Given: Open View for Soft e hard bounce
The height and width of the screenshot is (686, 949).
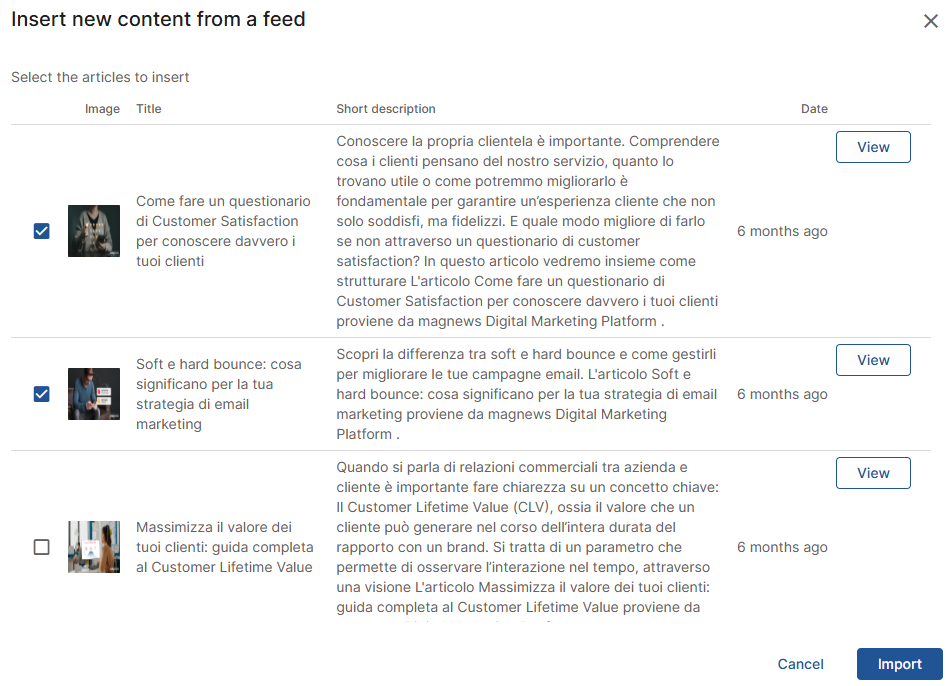Looking at the screenshot, I should coord(873,360).
